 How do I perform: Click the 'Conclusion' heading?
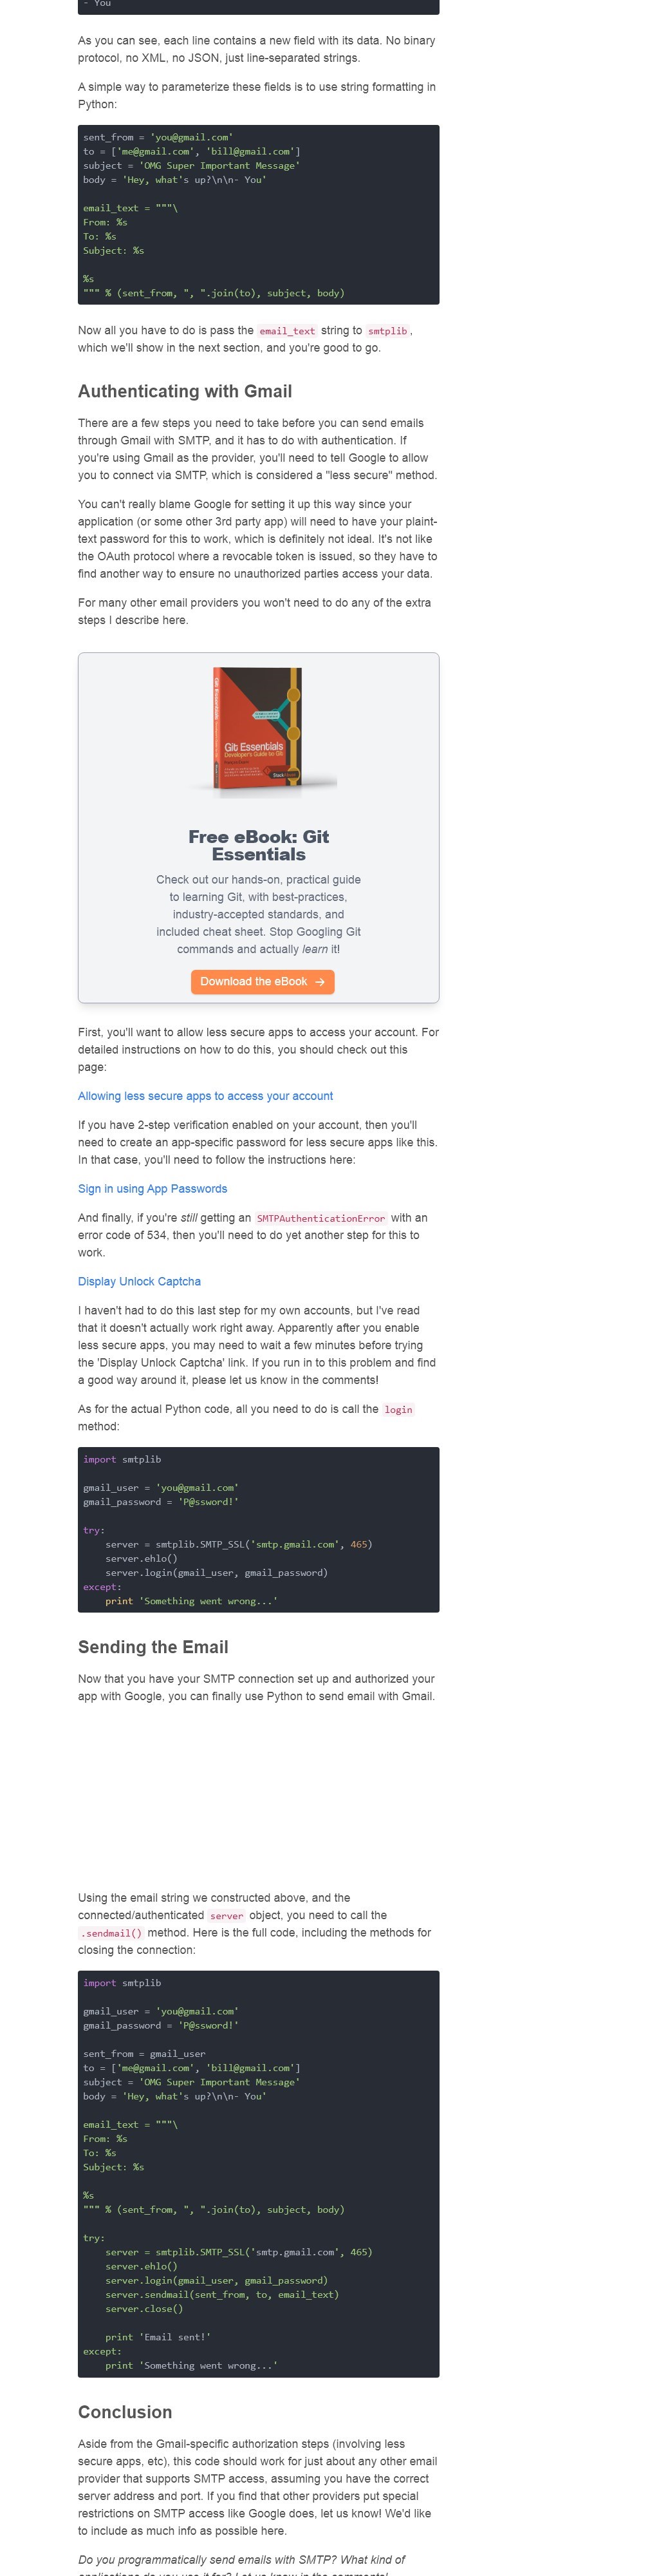(125, 2412)
